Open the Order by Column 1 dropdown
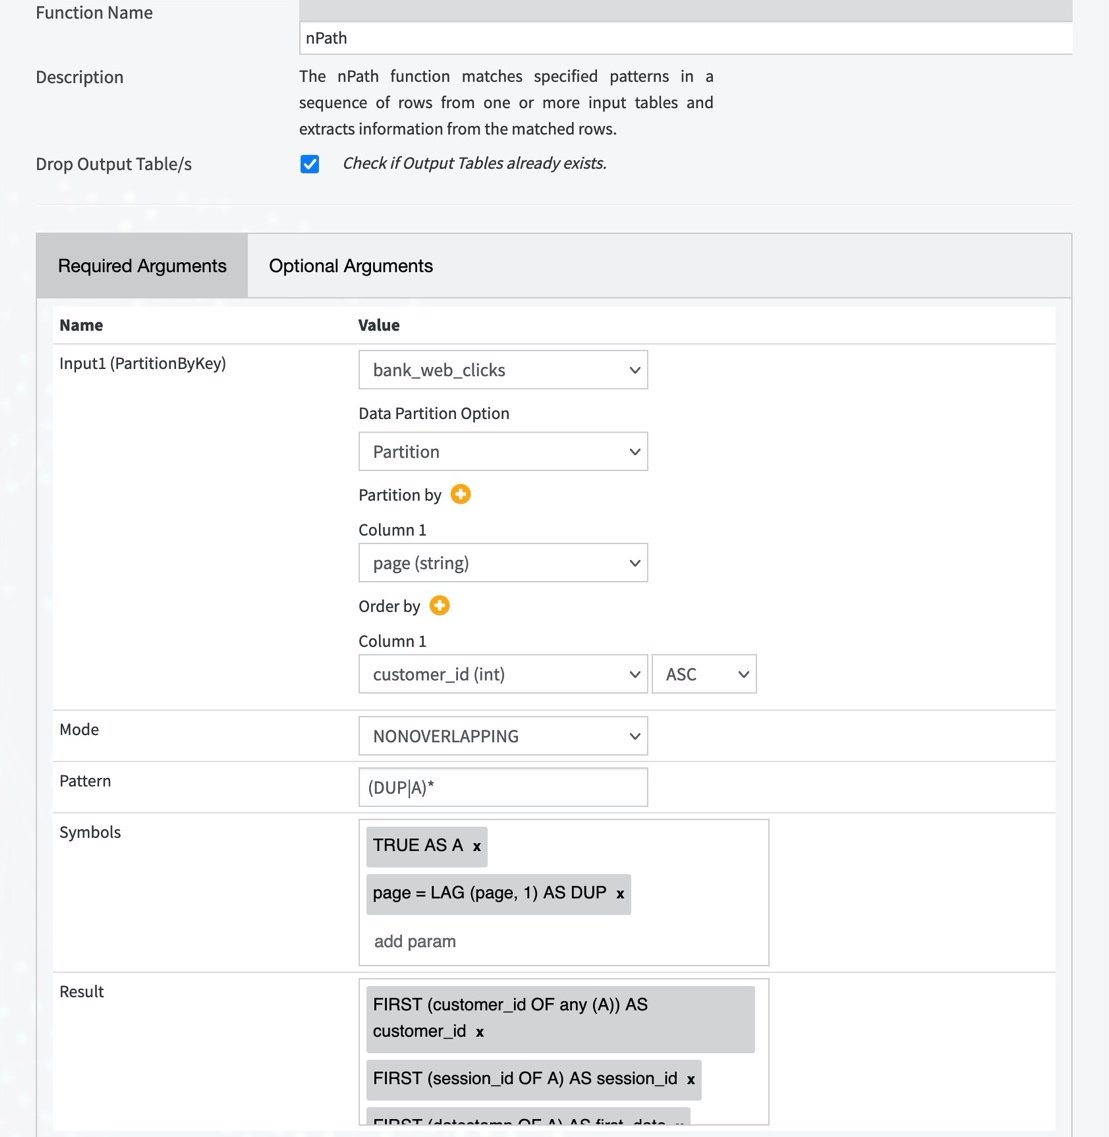 tap(503, 673)
